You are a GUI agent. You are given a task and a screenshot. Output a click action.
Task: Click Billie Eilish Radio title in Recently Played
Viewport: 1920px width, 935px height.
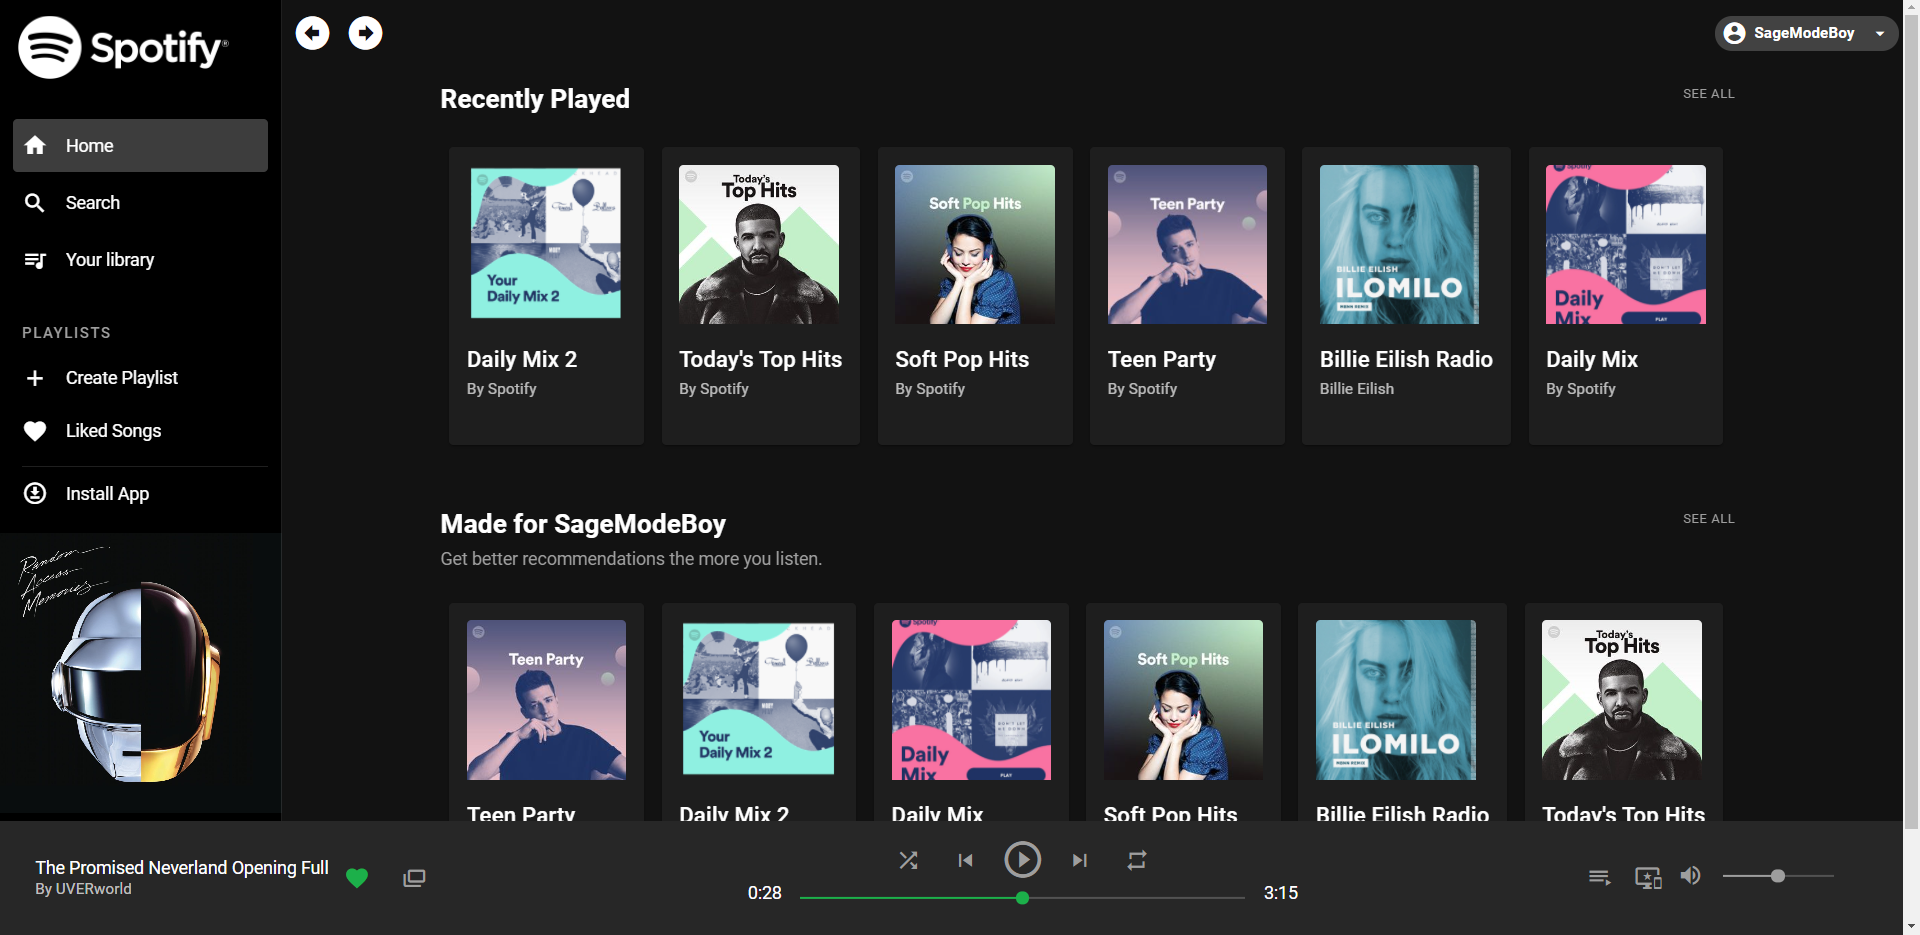(x=1406, y=360)
